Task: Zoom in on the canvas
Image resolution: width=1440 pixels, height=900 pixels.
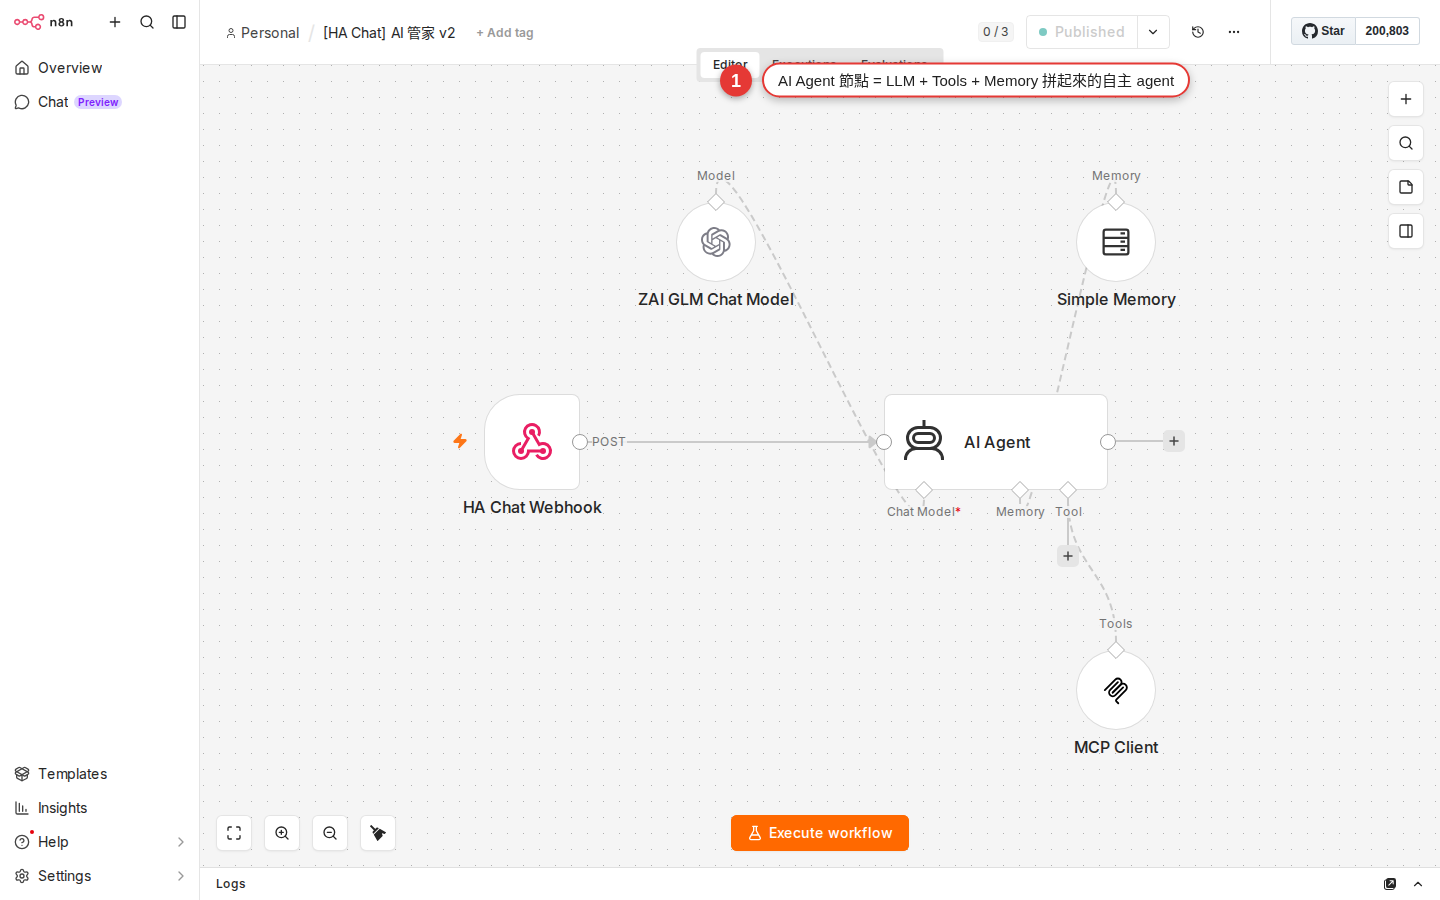Action: (282, 833)
